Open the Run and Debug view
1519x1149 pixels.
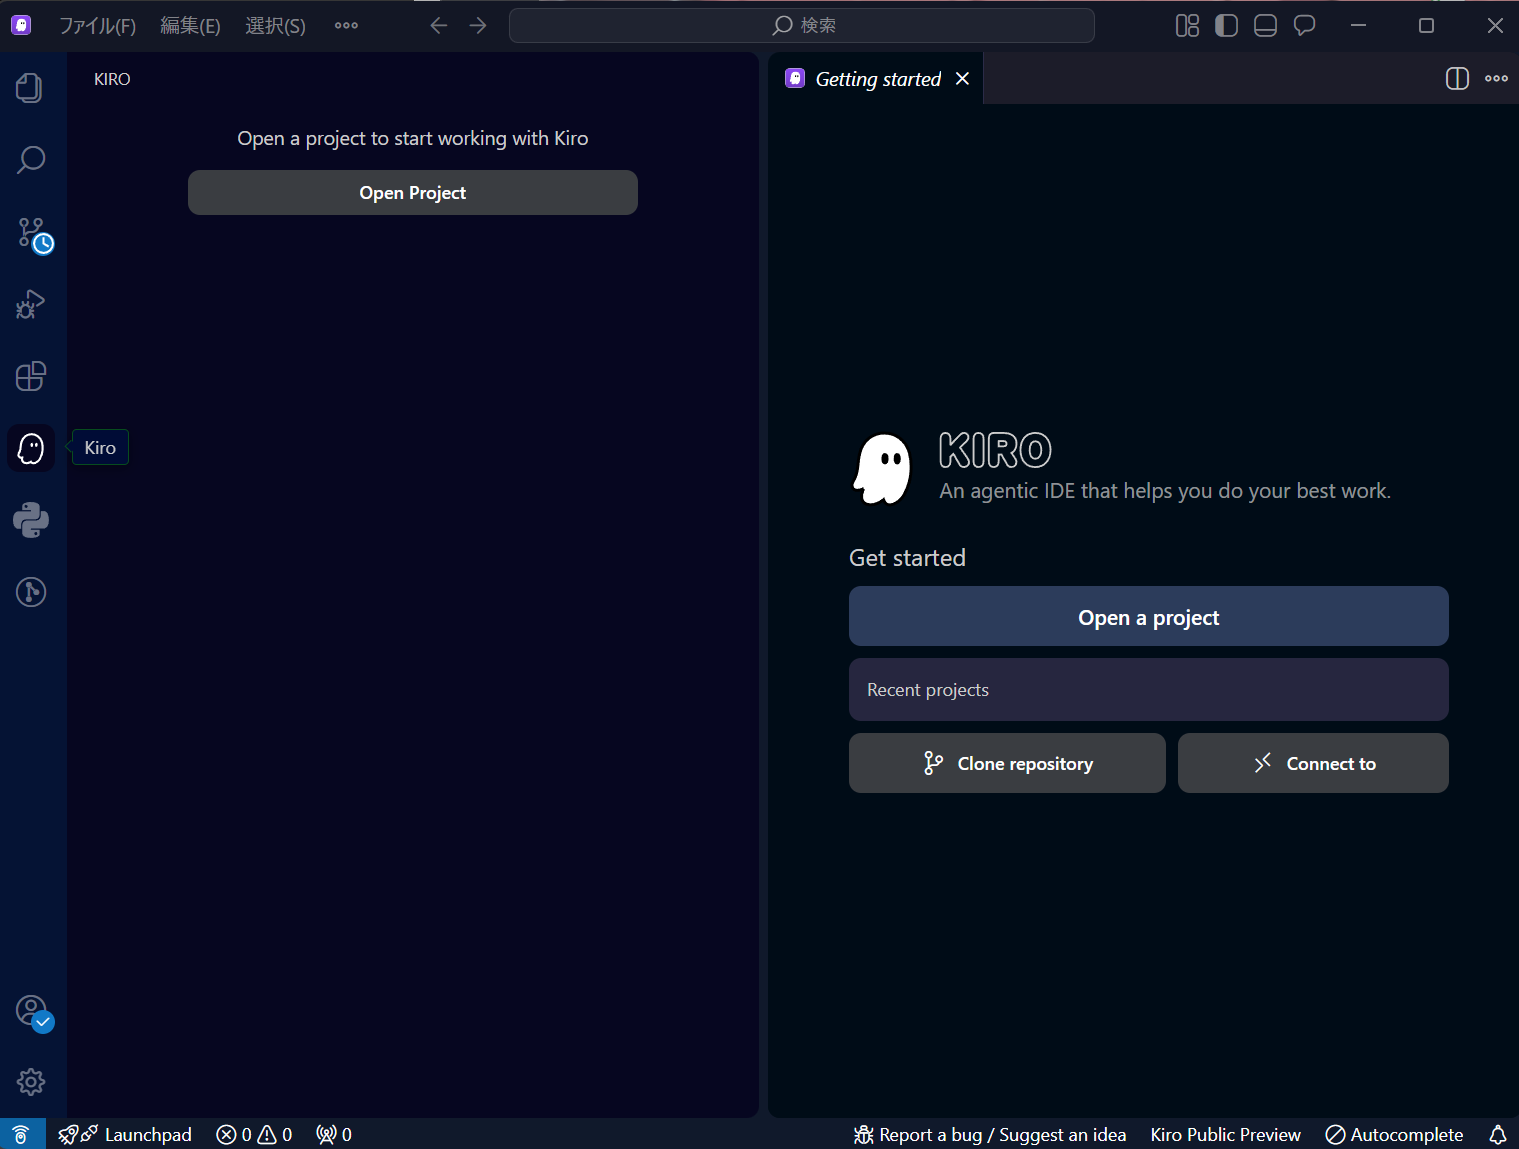(x=30, y=304)
